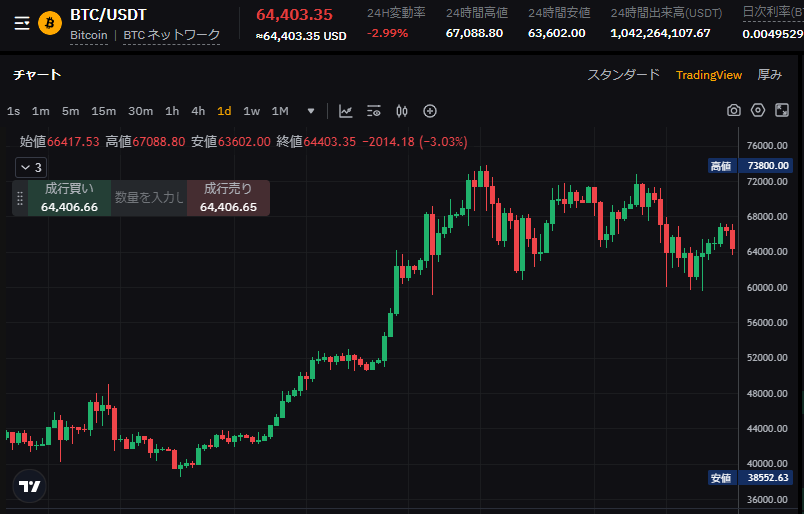Grab the order panel drag handle

coord(20,198)
